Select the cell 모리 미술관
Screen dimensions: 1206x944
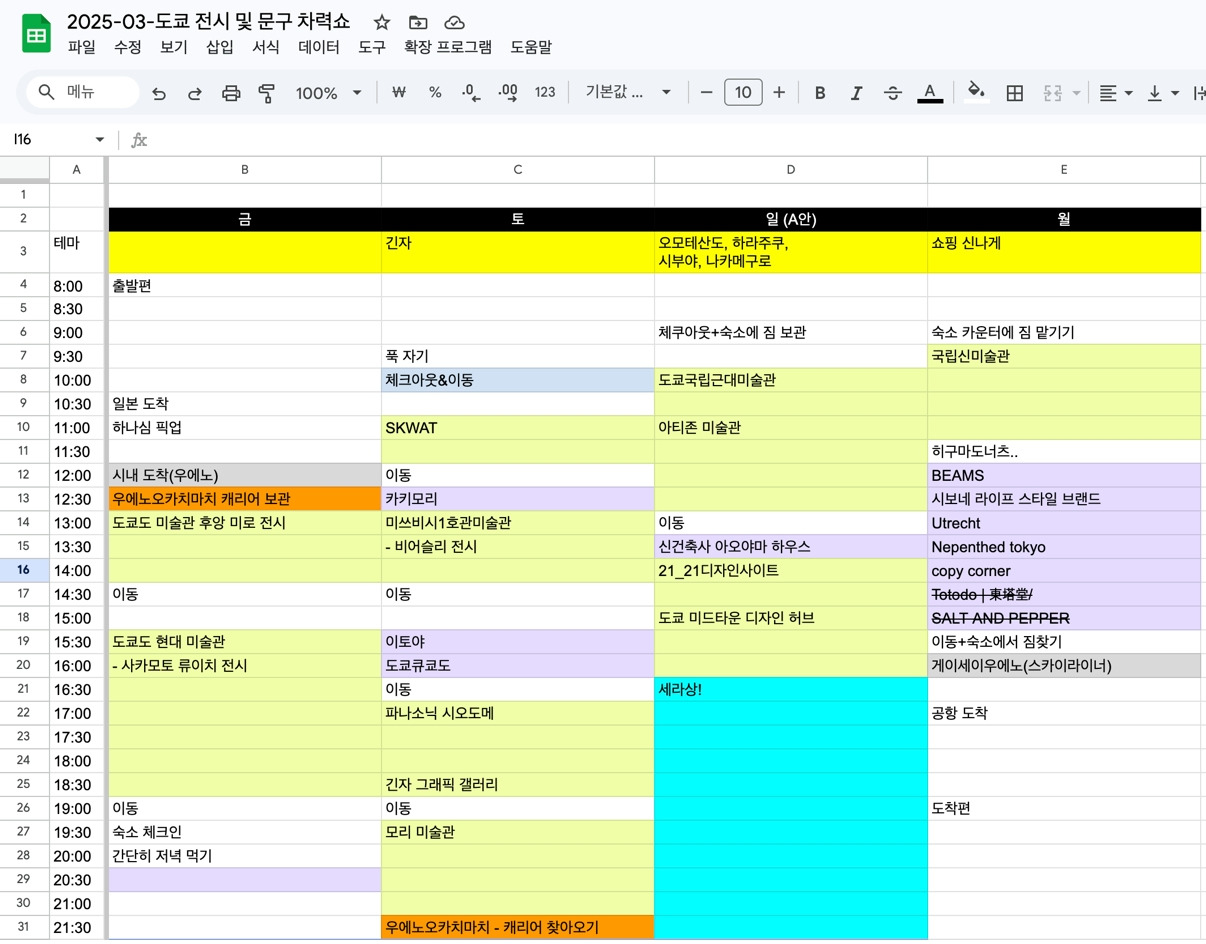[518, 832]
